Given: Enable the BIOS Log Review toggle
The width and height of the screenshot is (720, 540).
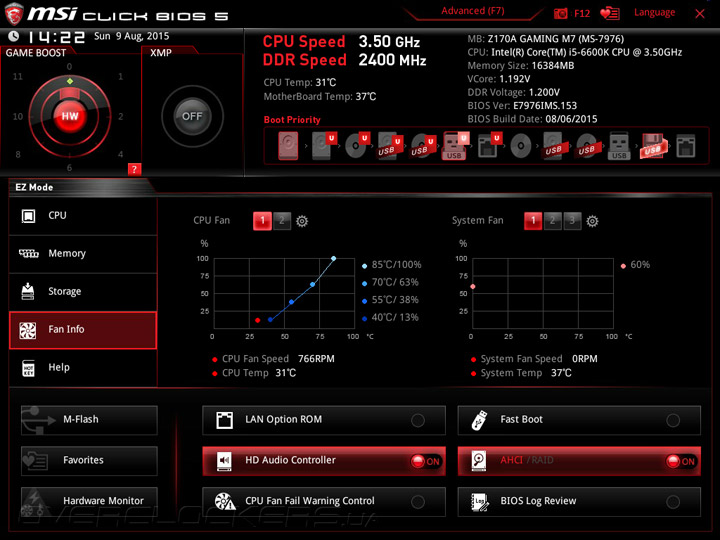Looking at the screenshot, I should (x=673, y=502).
